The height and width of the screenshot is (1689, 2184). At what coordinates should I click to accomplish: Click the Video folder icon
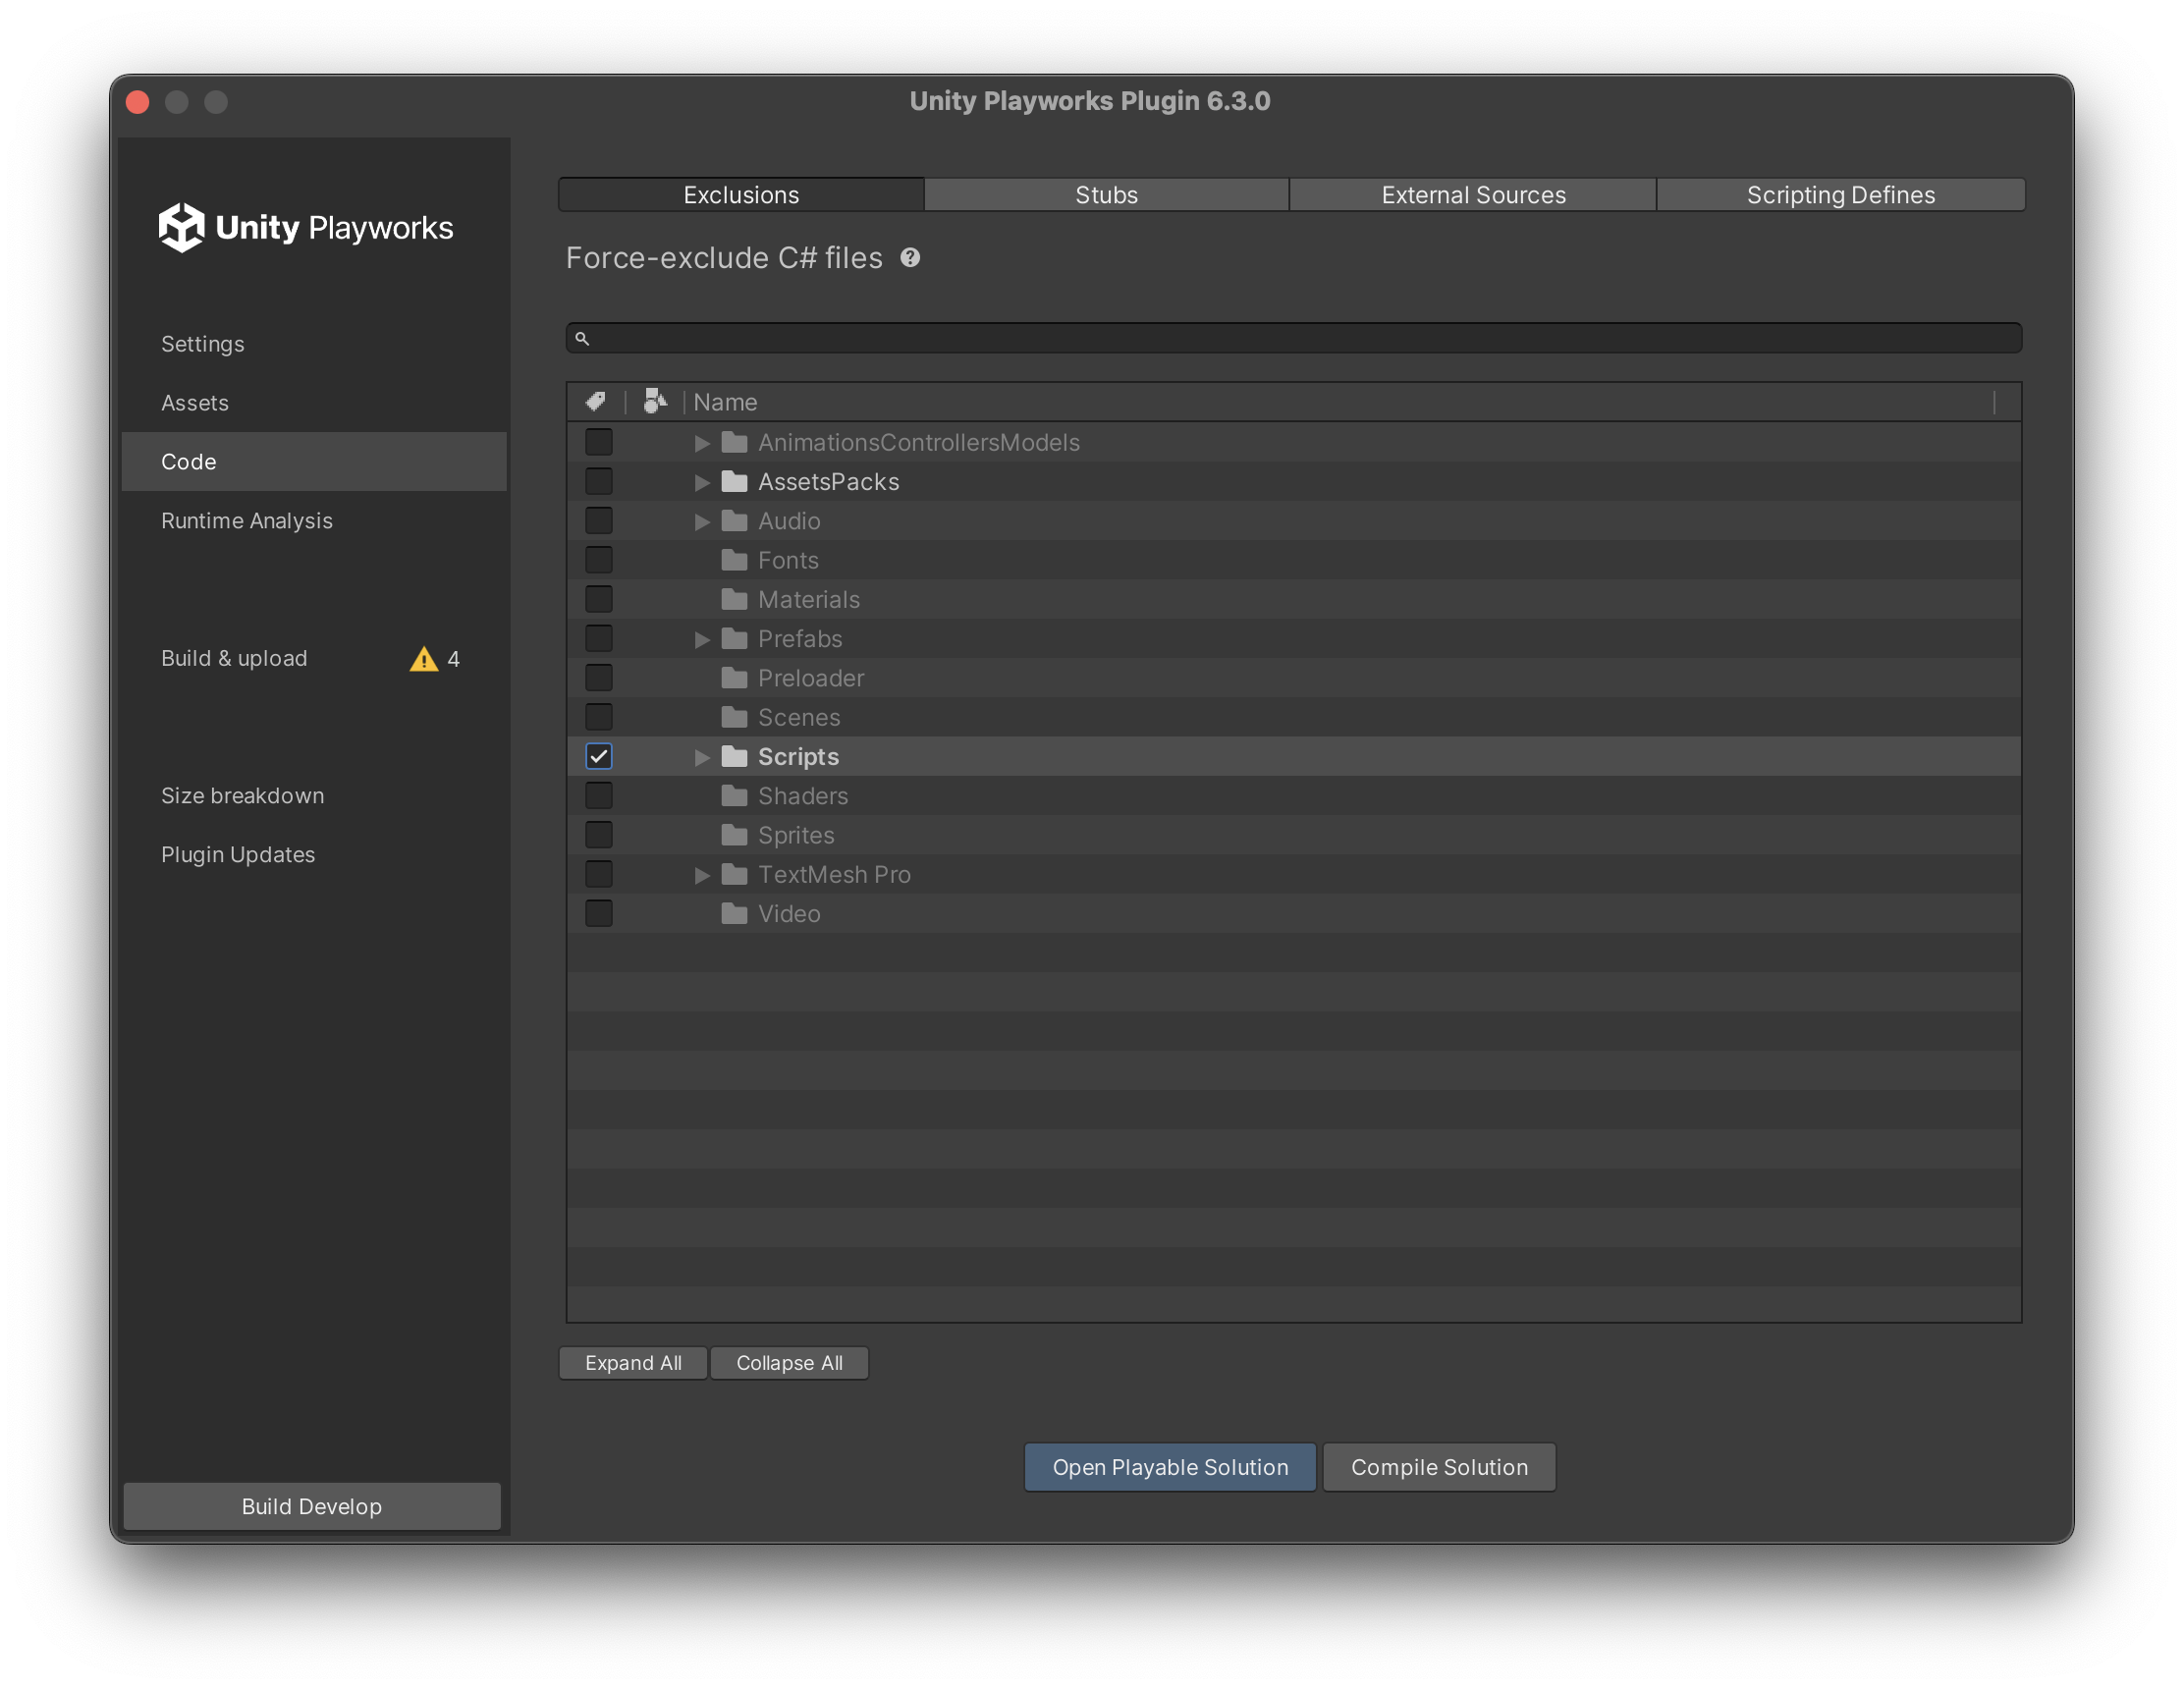[735, 914]
